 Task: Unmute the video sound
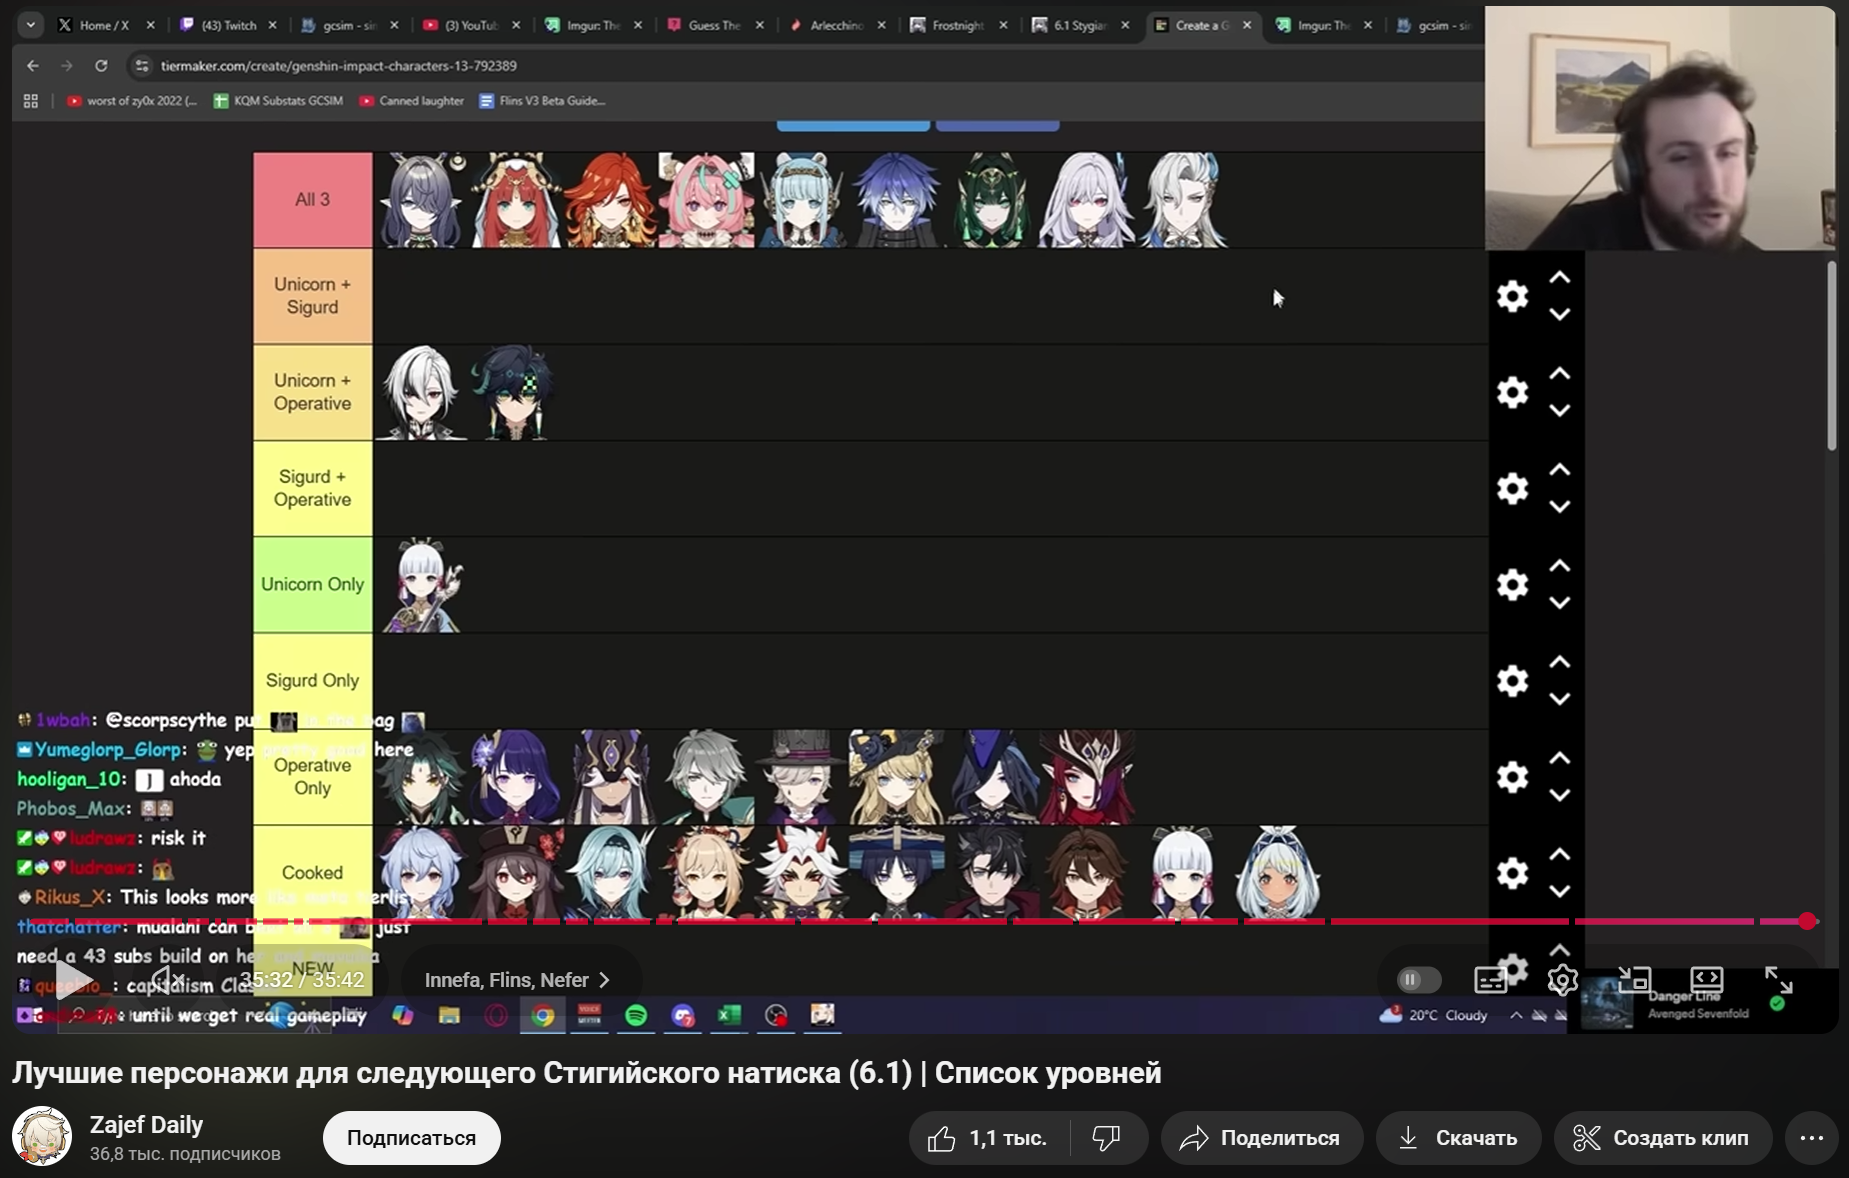tap(166, 980)
